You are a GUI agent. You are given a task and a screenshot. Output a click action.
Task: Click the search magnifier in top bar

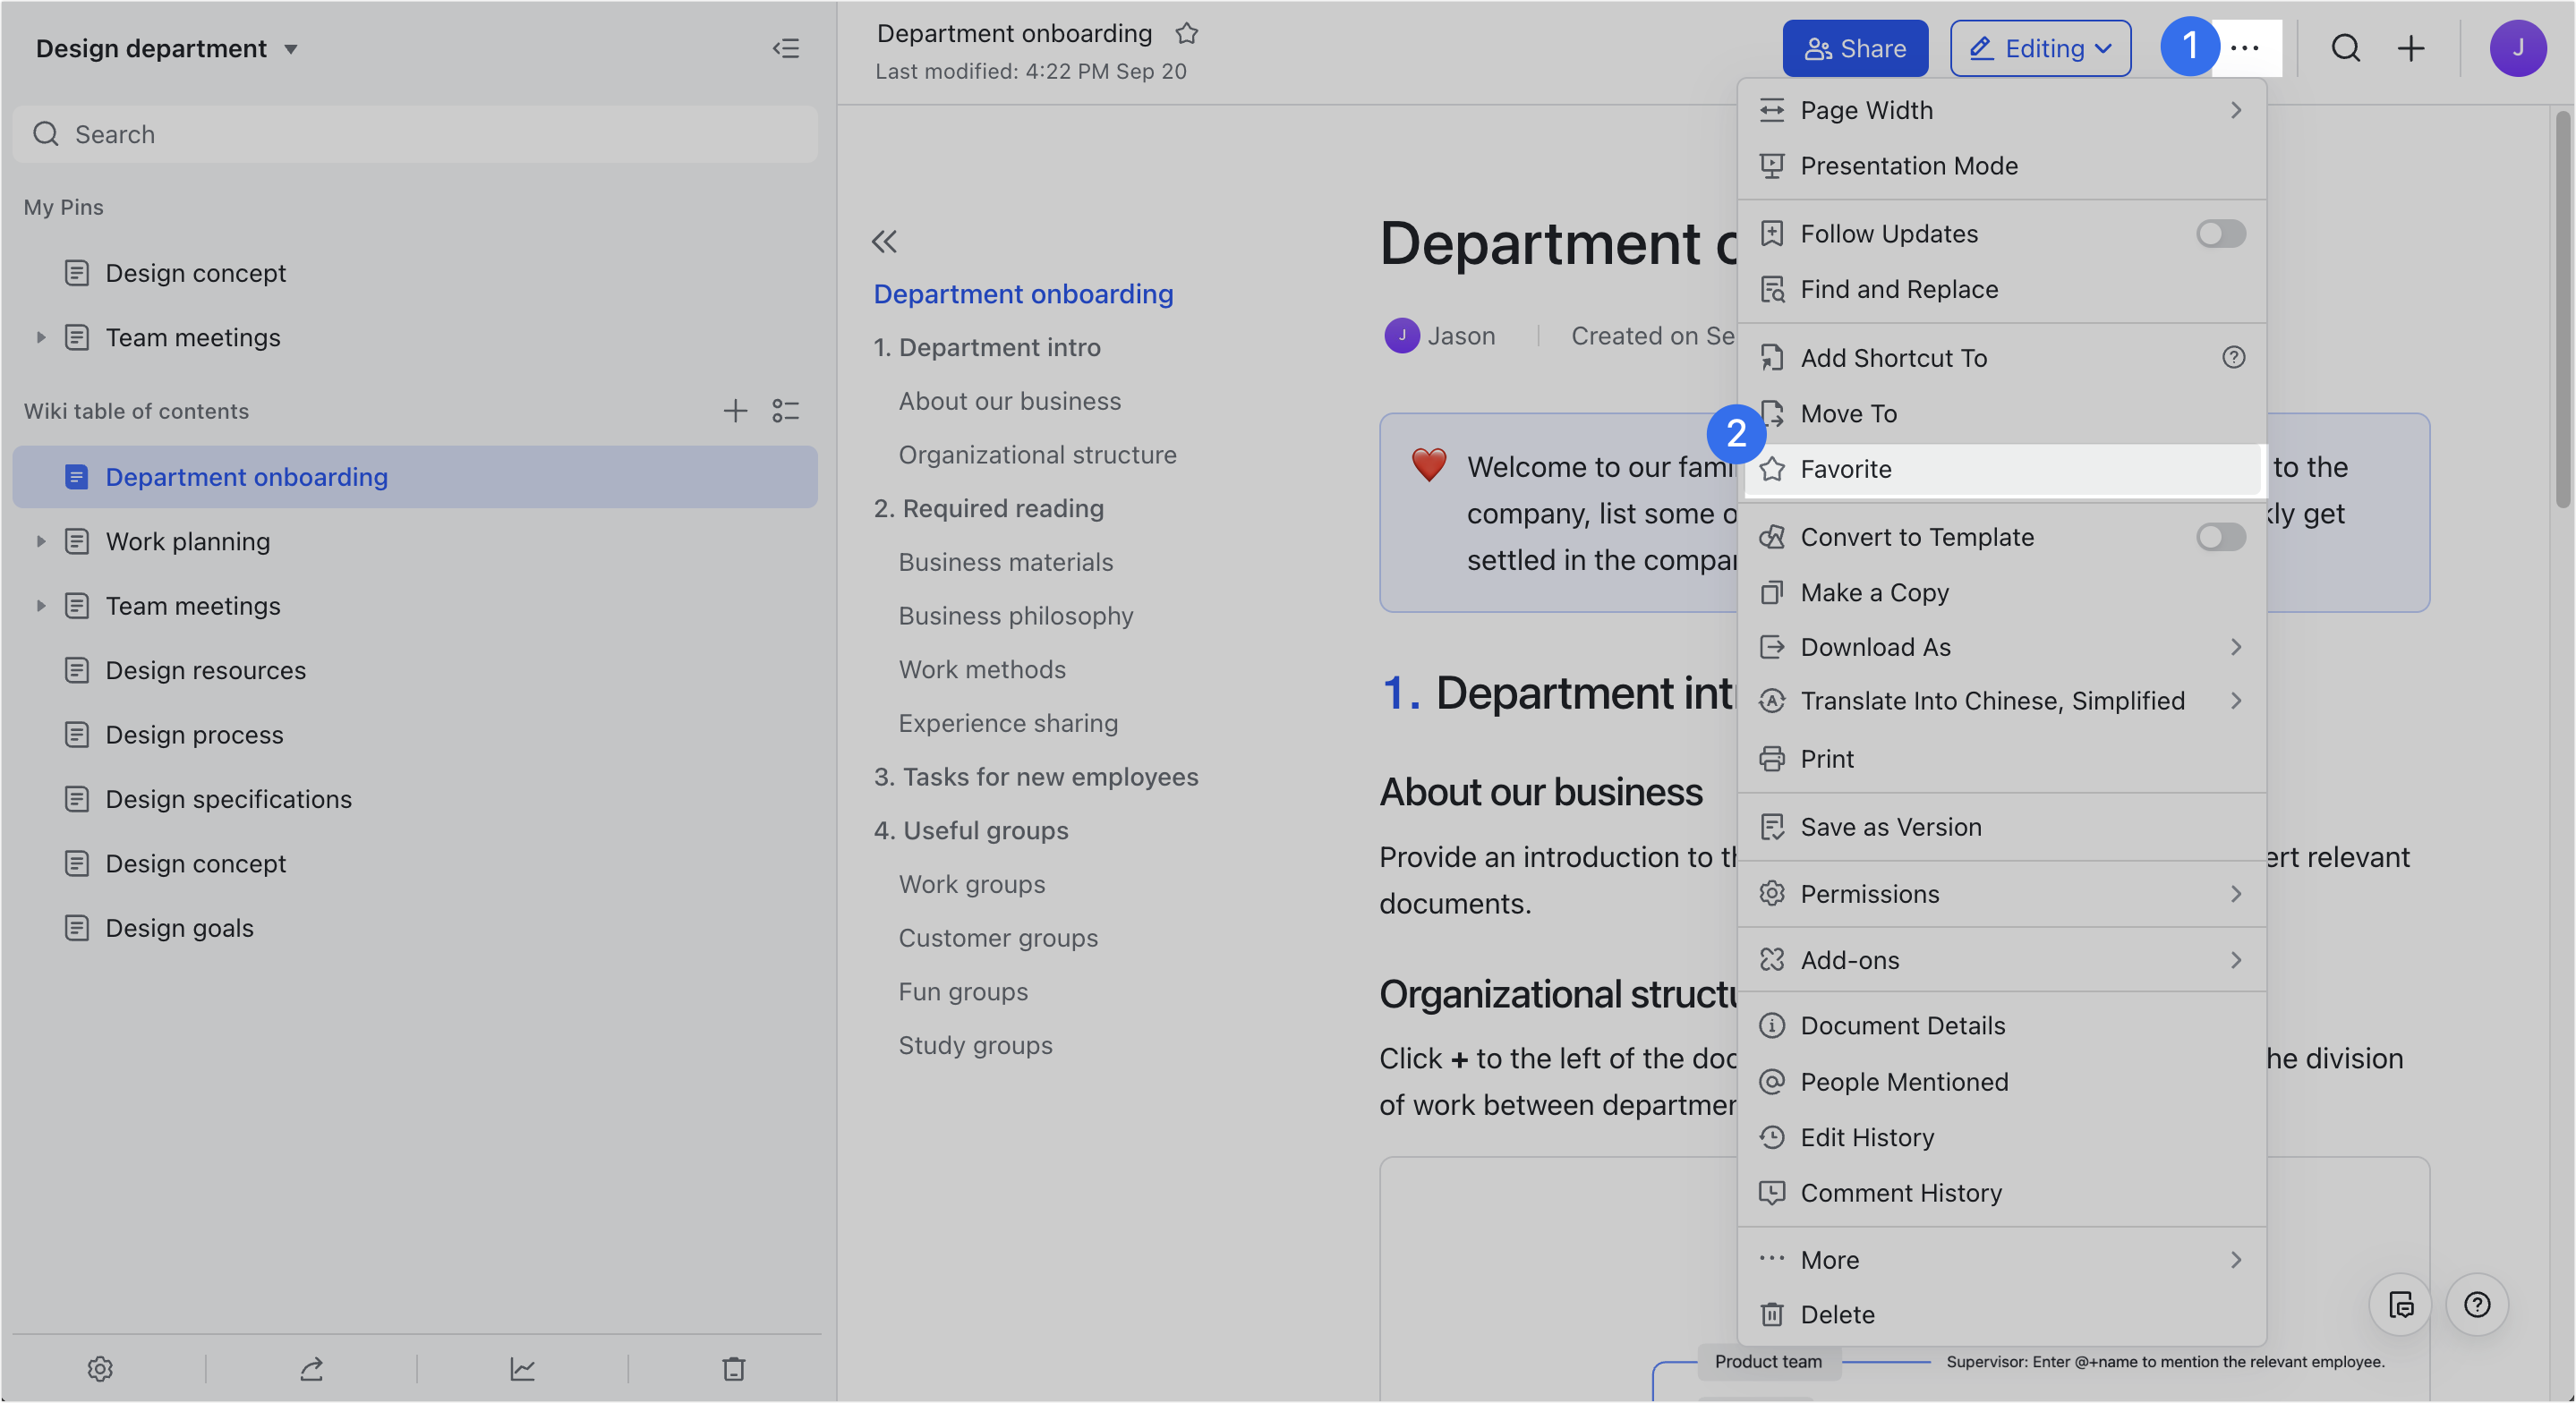[x=2346, y=48]
